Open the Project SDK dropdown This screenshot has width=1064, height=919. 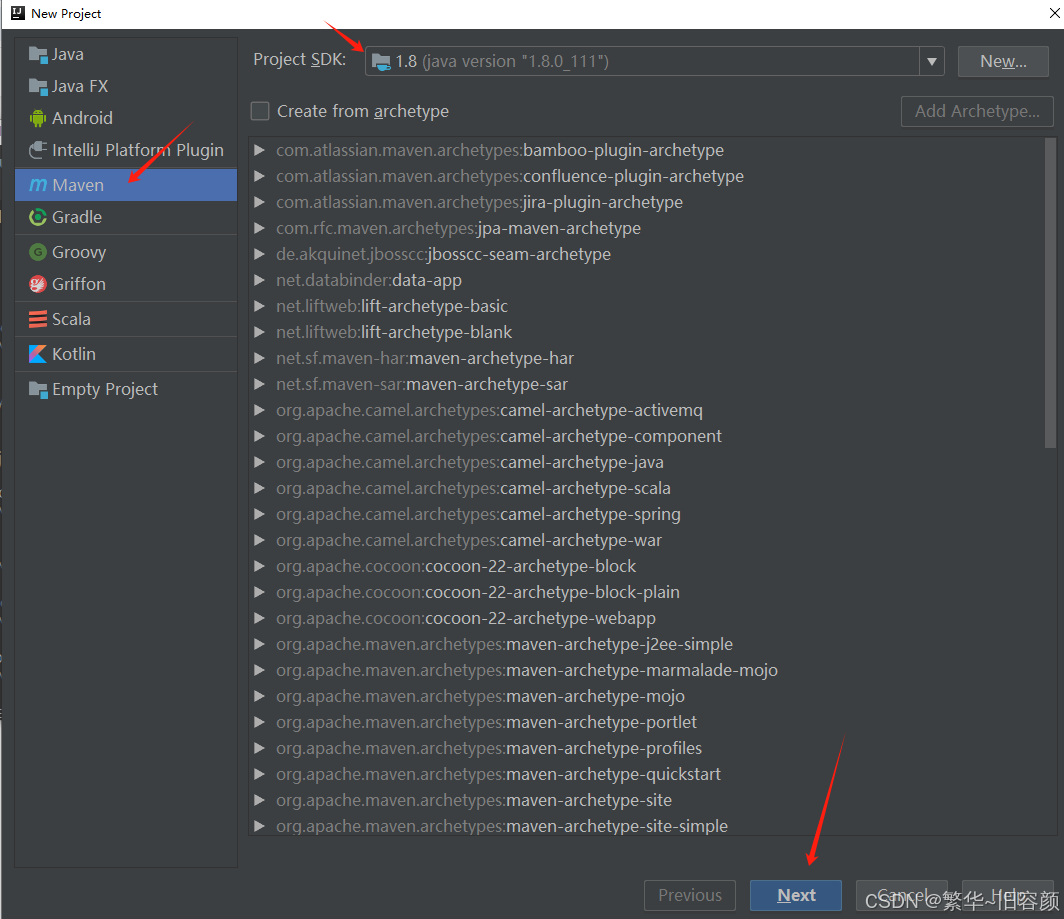coord(930,60)
